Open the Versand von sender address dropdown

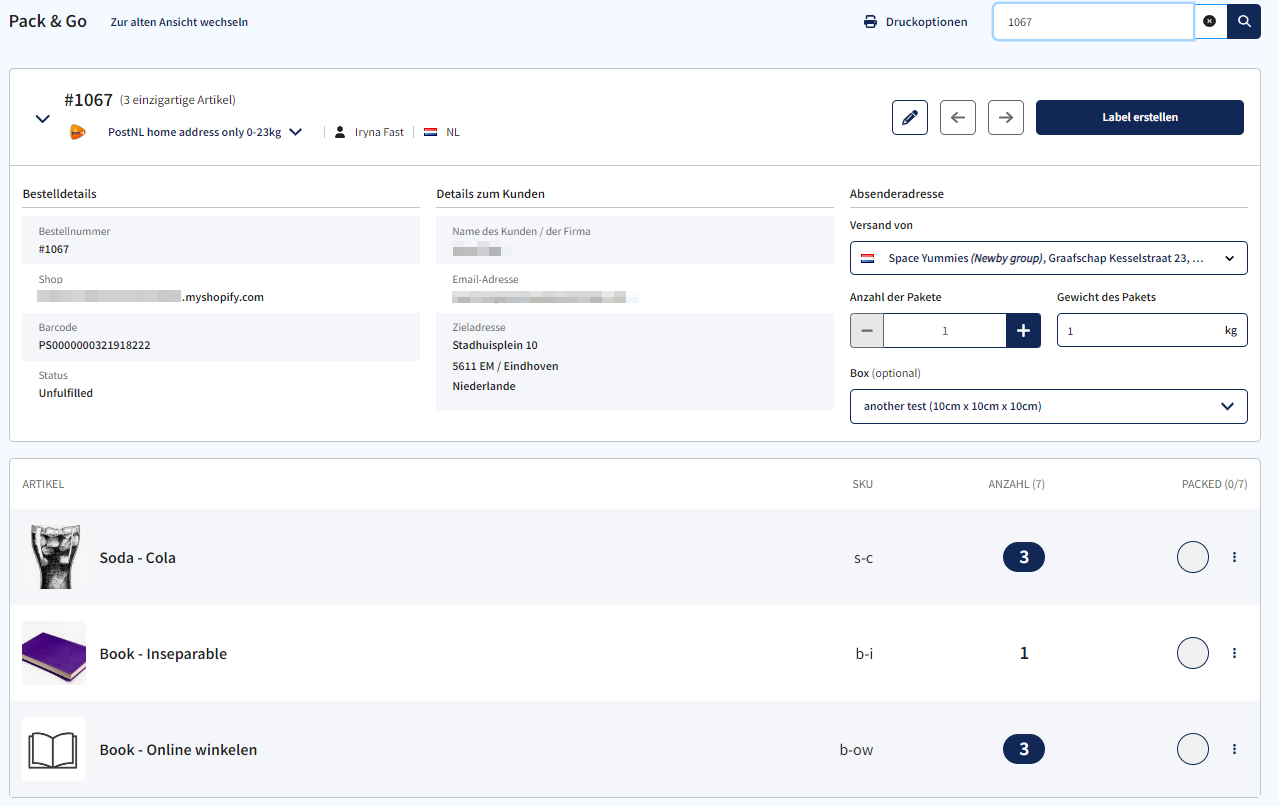(x=1047, y=258)
